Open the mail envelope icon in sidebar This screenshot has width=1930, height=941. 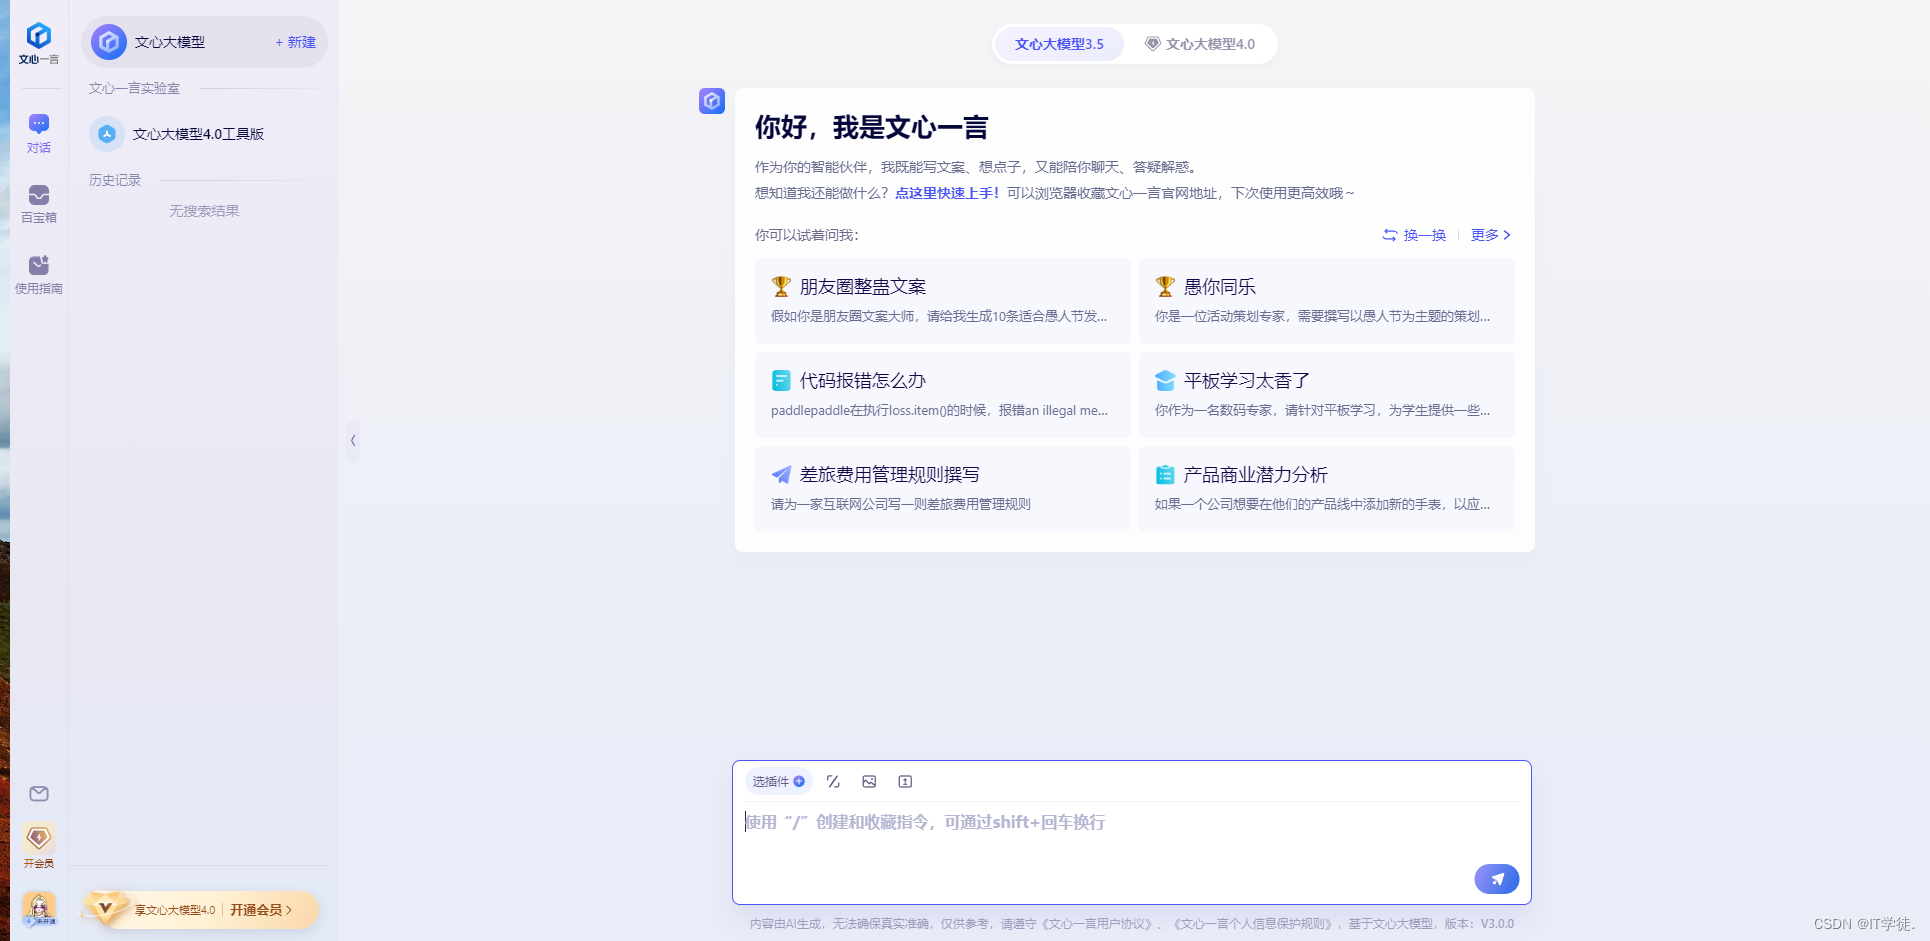coord(39,794)
